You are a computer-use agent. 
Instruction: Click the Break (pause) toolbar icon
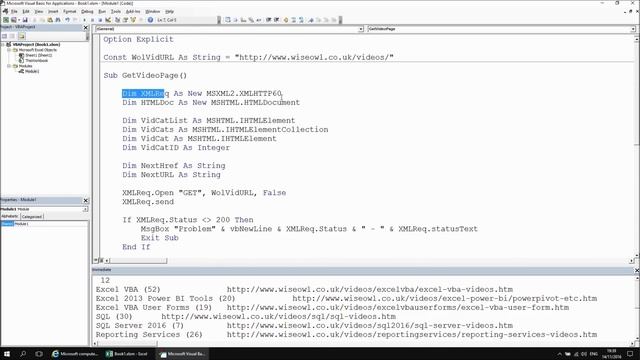[x=92, y=20]
